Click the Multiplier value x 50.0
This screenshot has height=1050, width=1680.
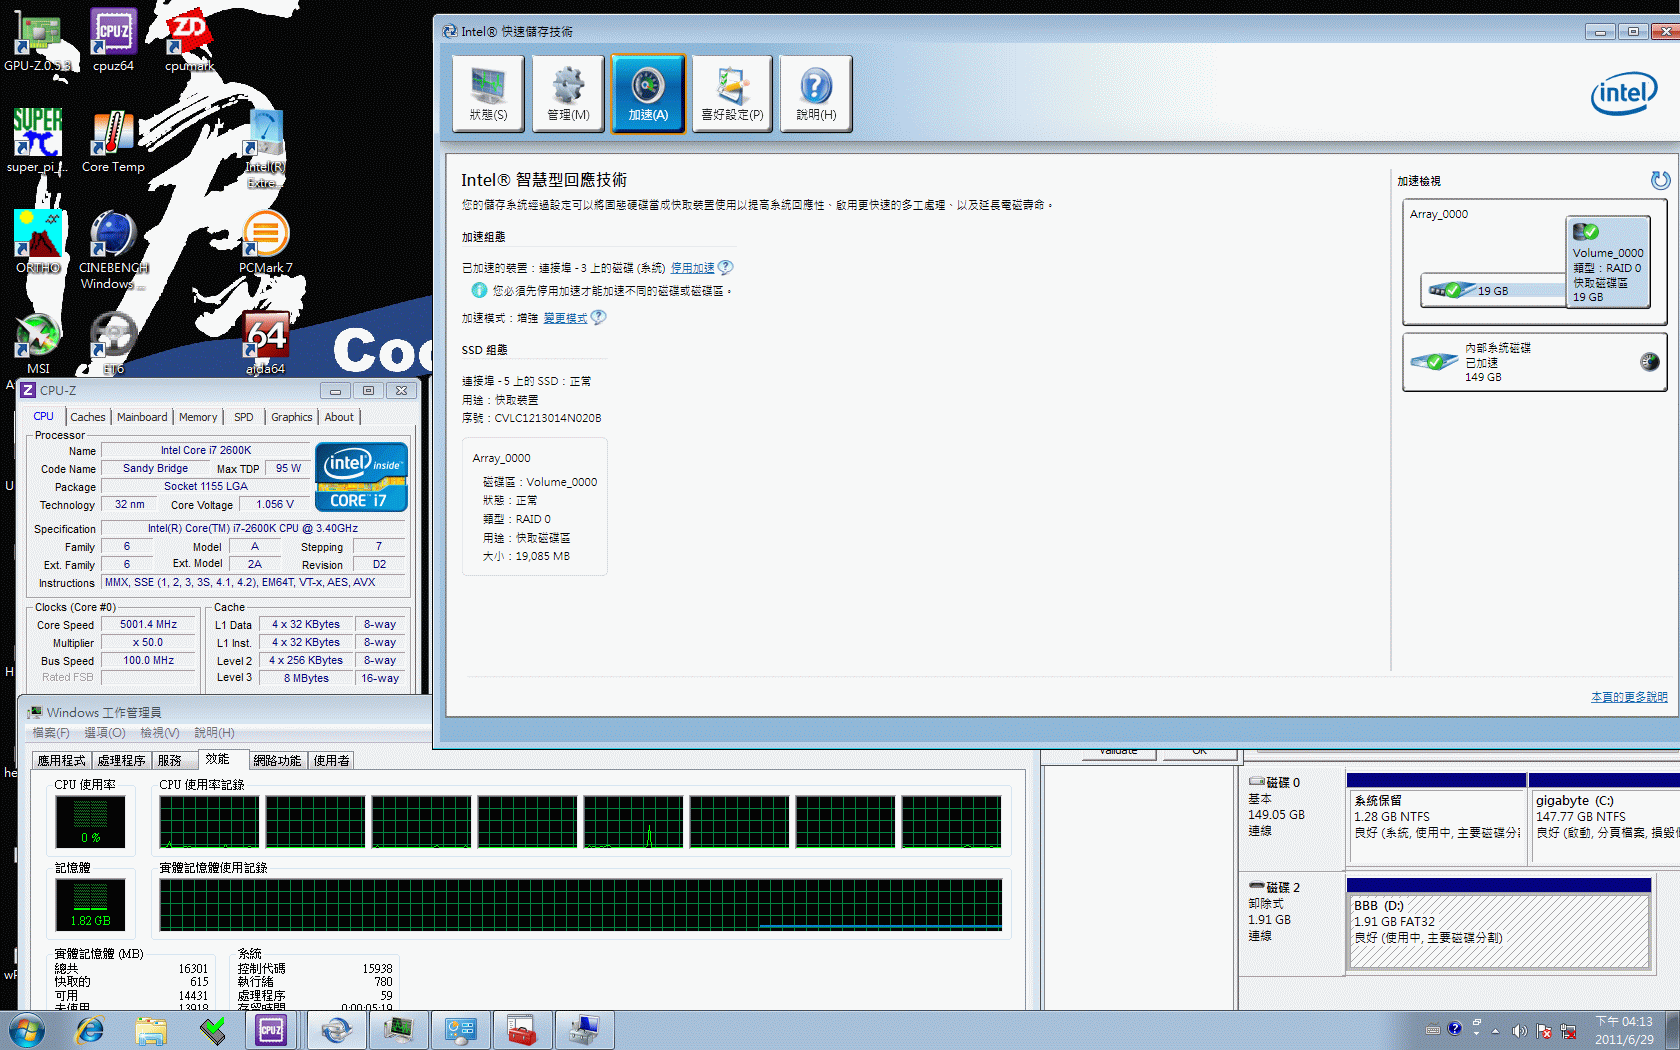click(148, 642)
